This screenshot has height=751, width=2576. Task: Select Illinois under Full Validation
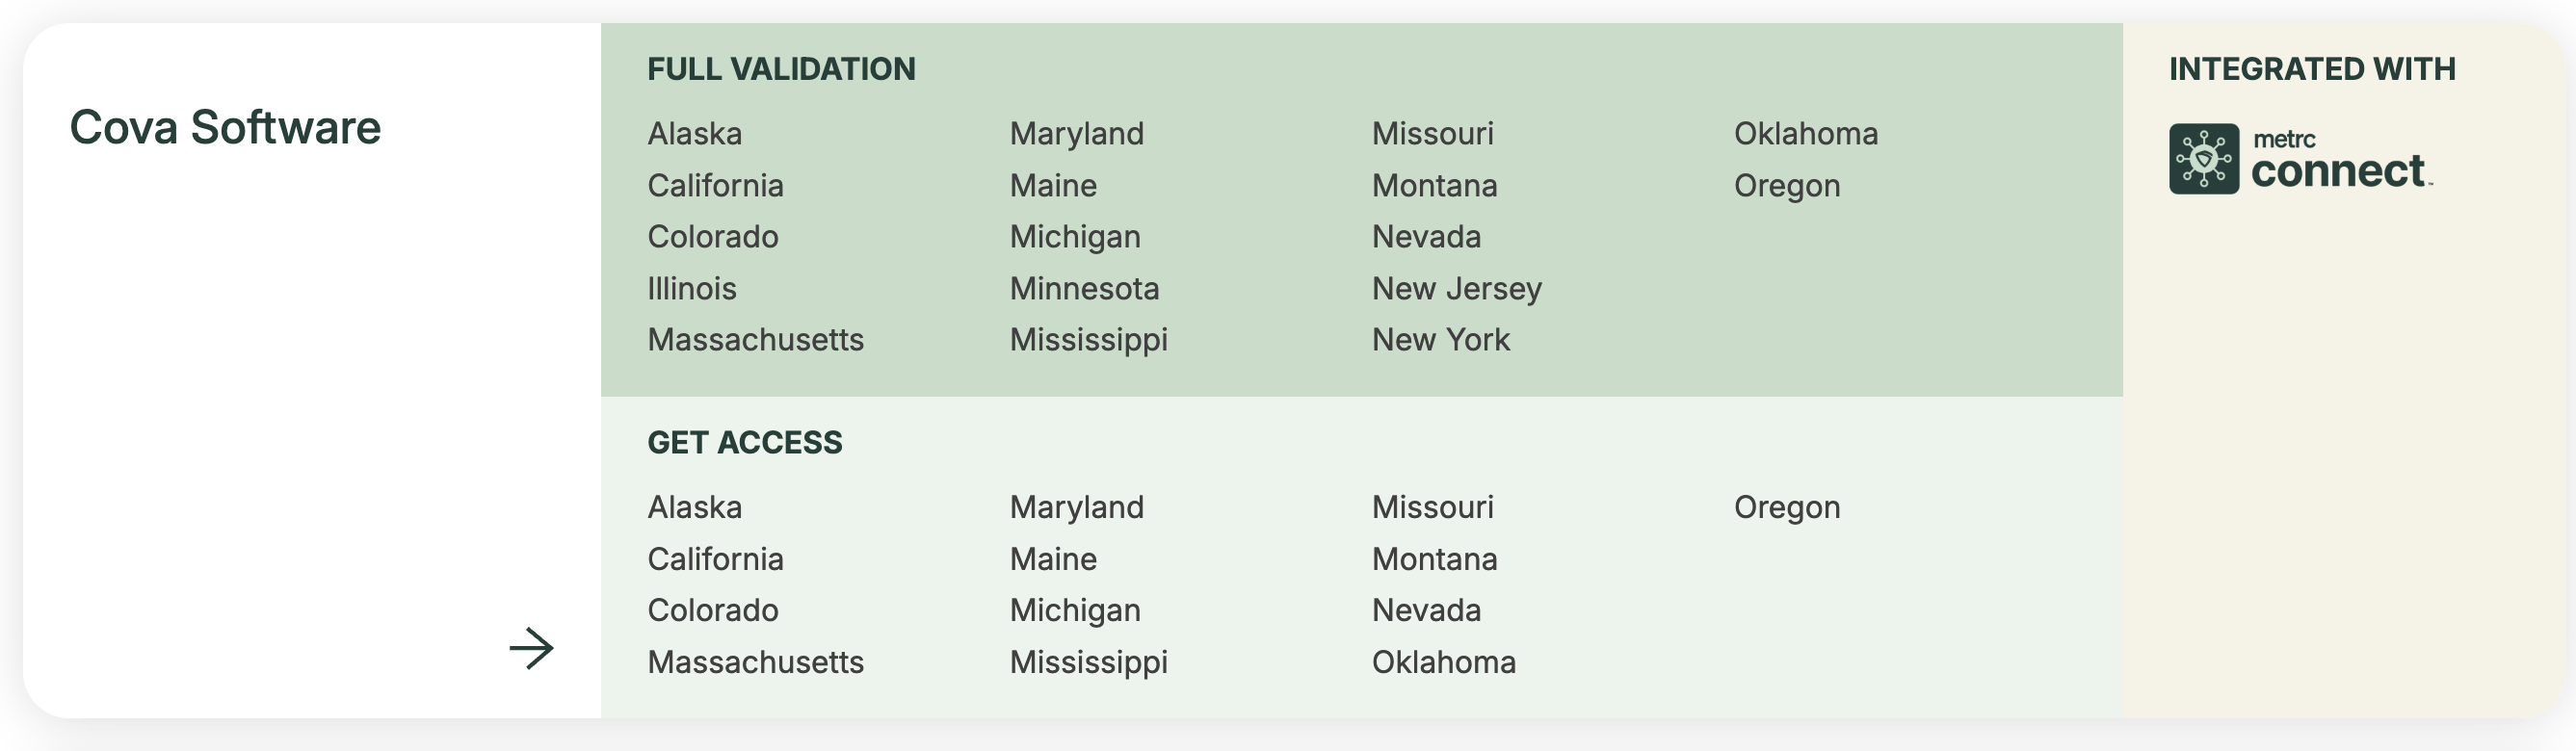point(691,288)
